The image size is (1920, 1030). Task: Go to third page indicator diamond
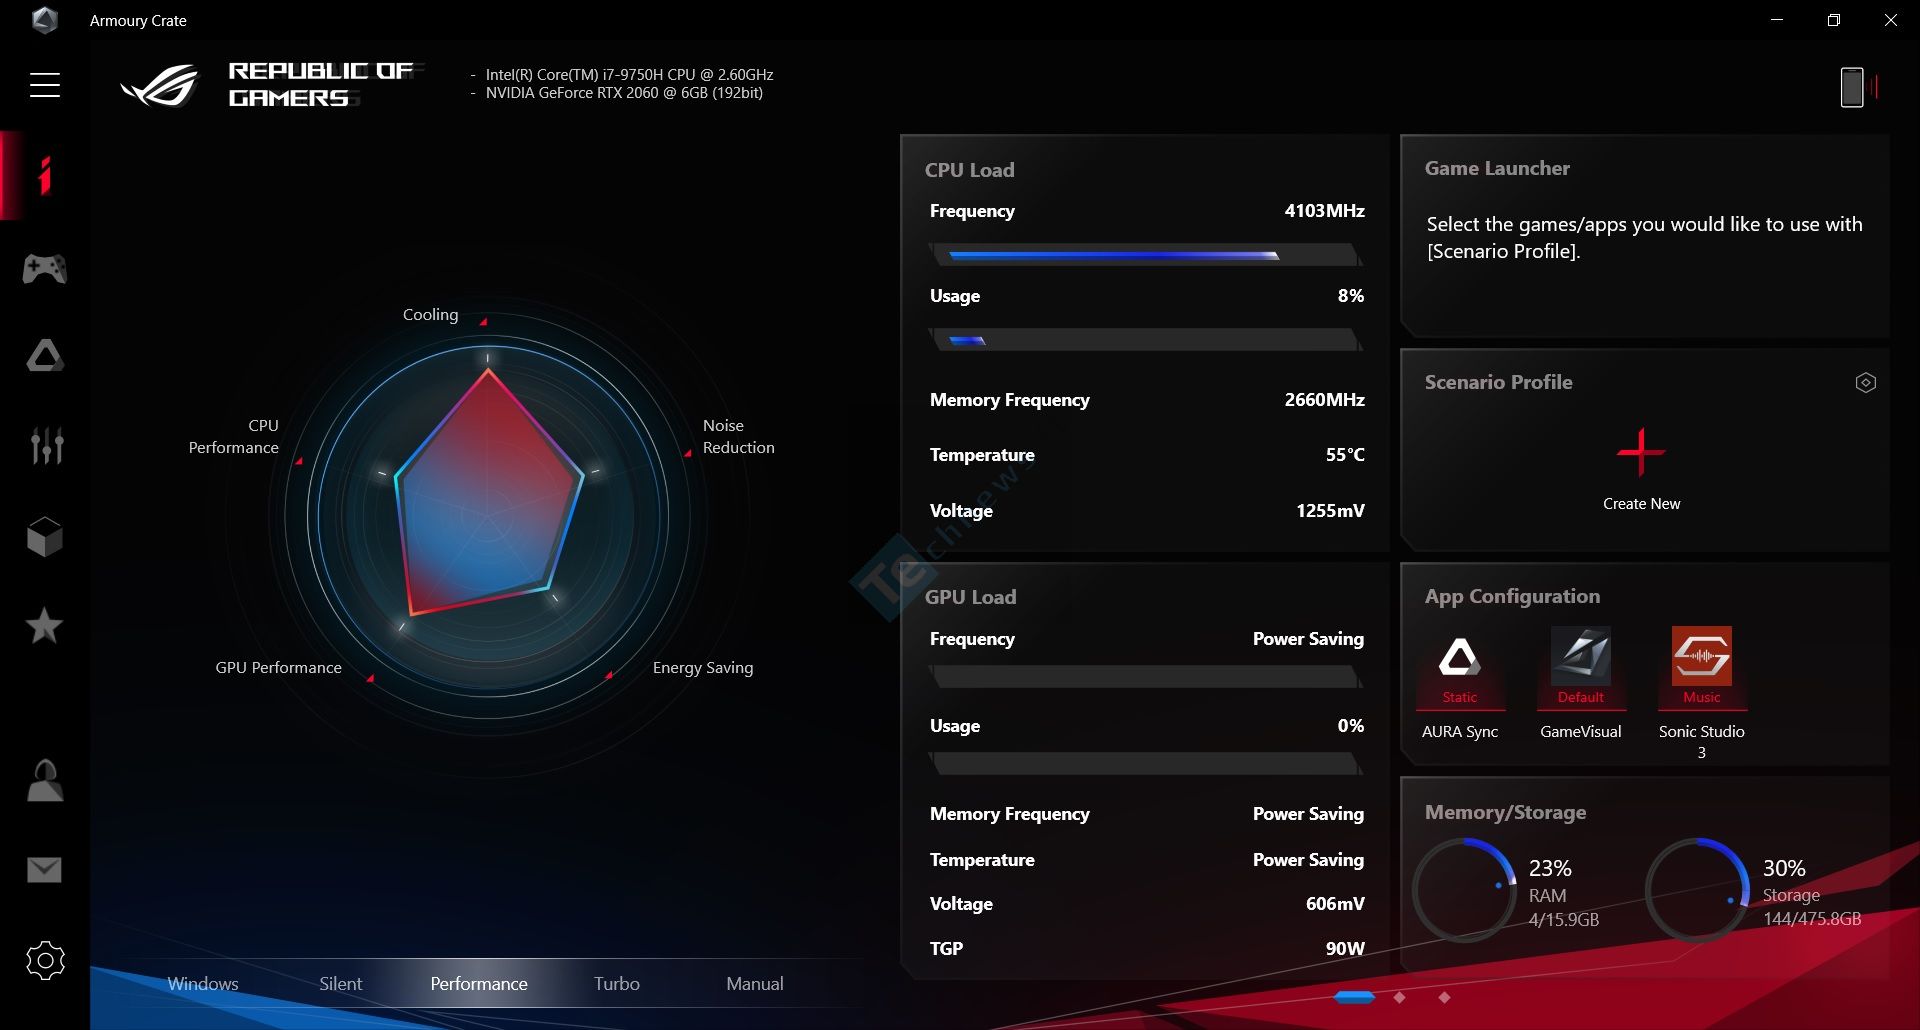click(x=1444, y=997)
